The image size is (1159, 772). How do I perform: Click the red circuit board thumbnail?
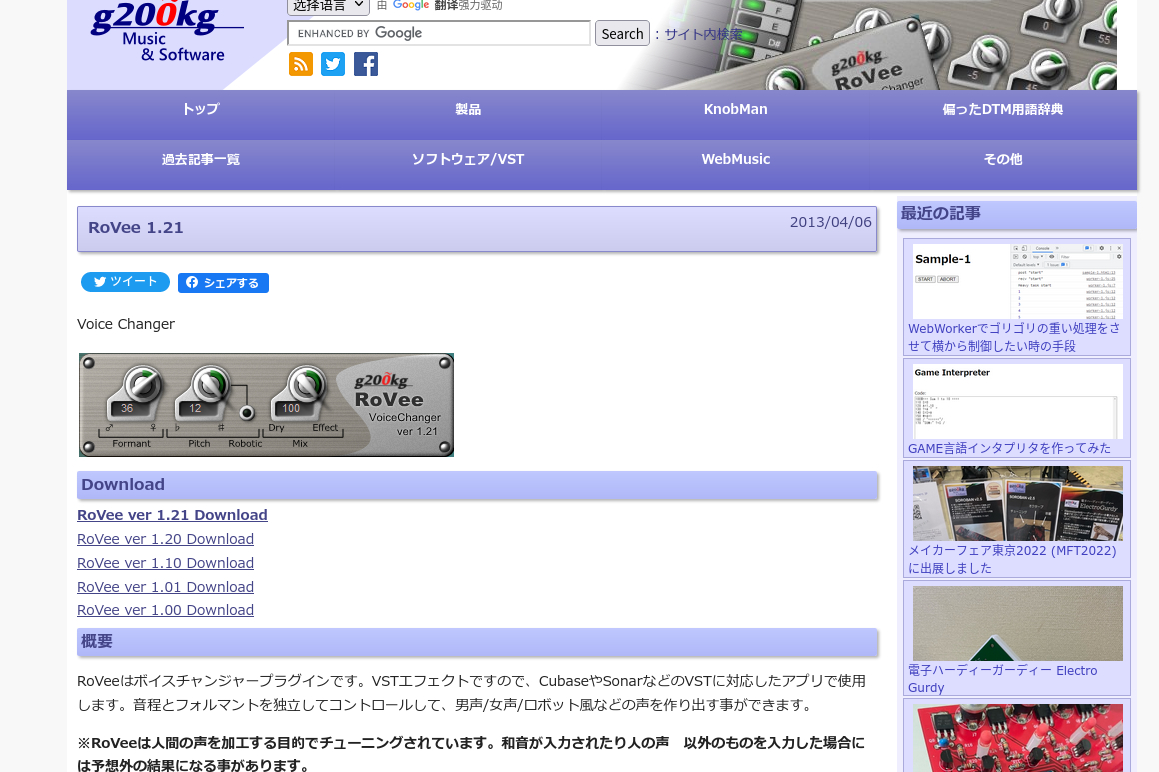coord(1017,738)
